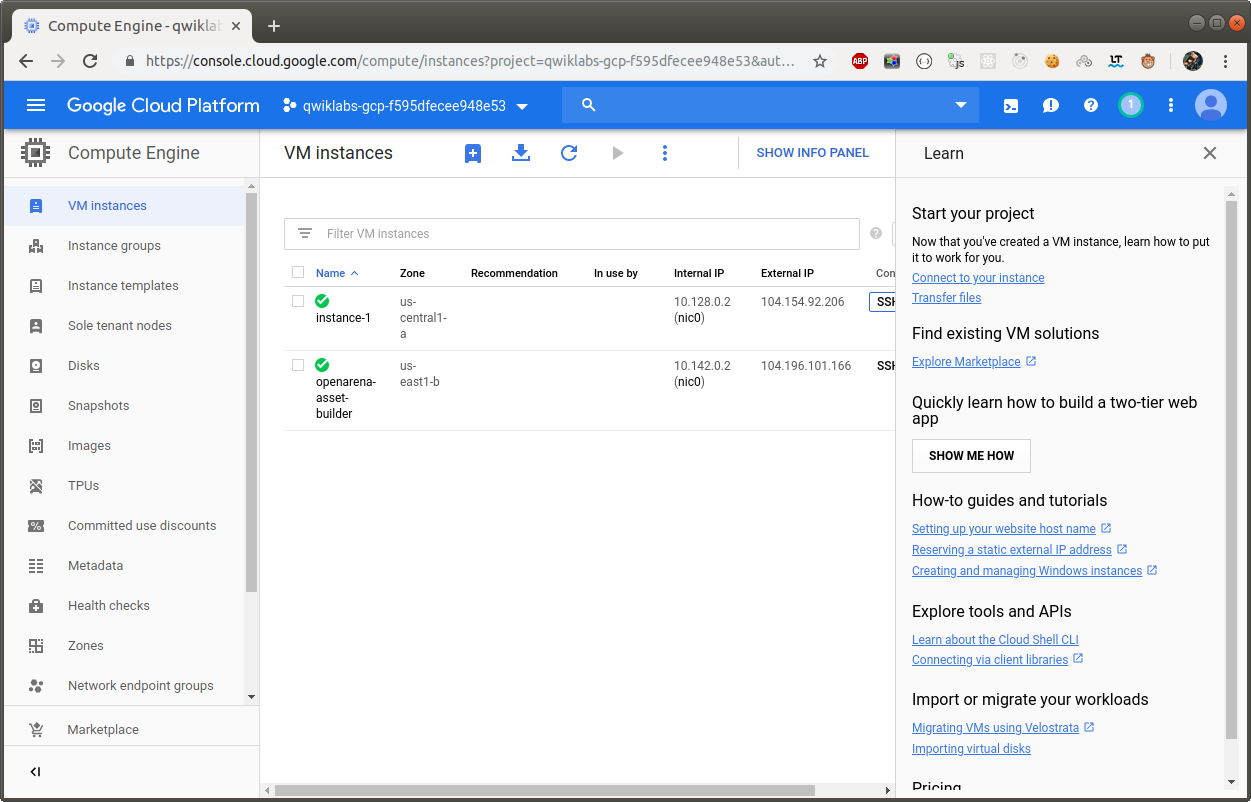Close the Learn panel
Screen dimensions: 1251x802
click(x=1210, y=153)
